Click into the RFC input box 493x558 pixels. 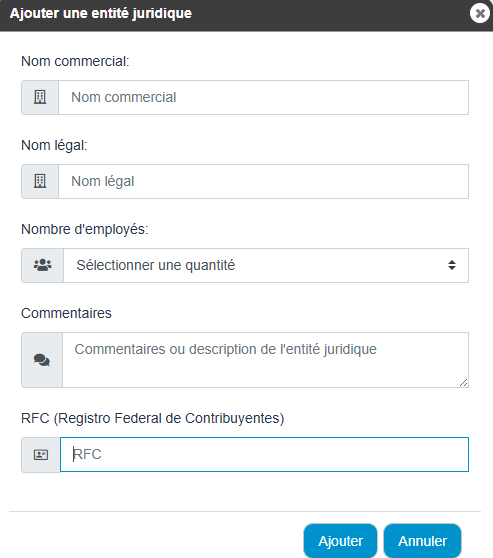pos(264,454)
